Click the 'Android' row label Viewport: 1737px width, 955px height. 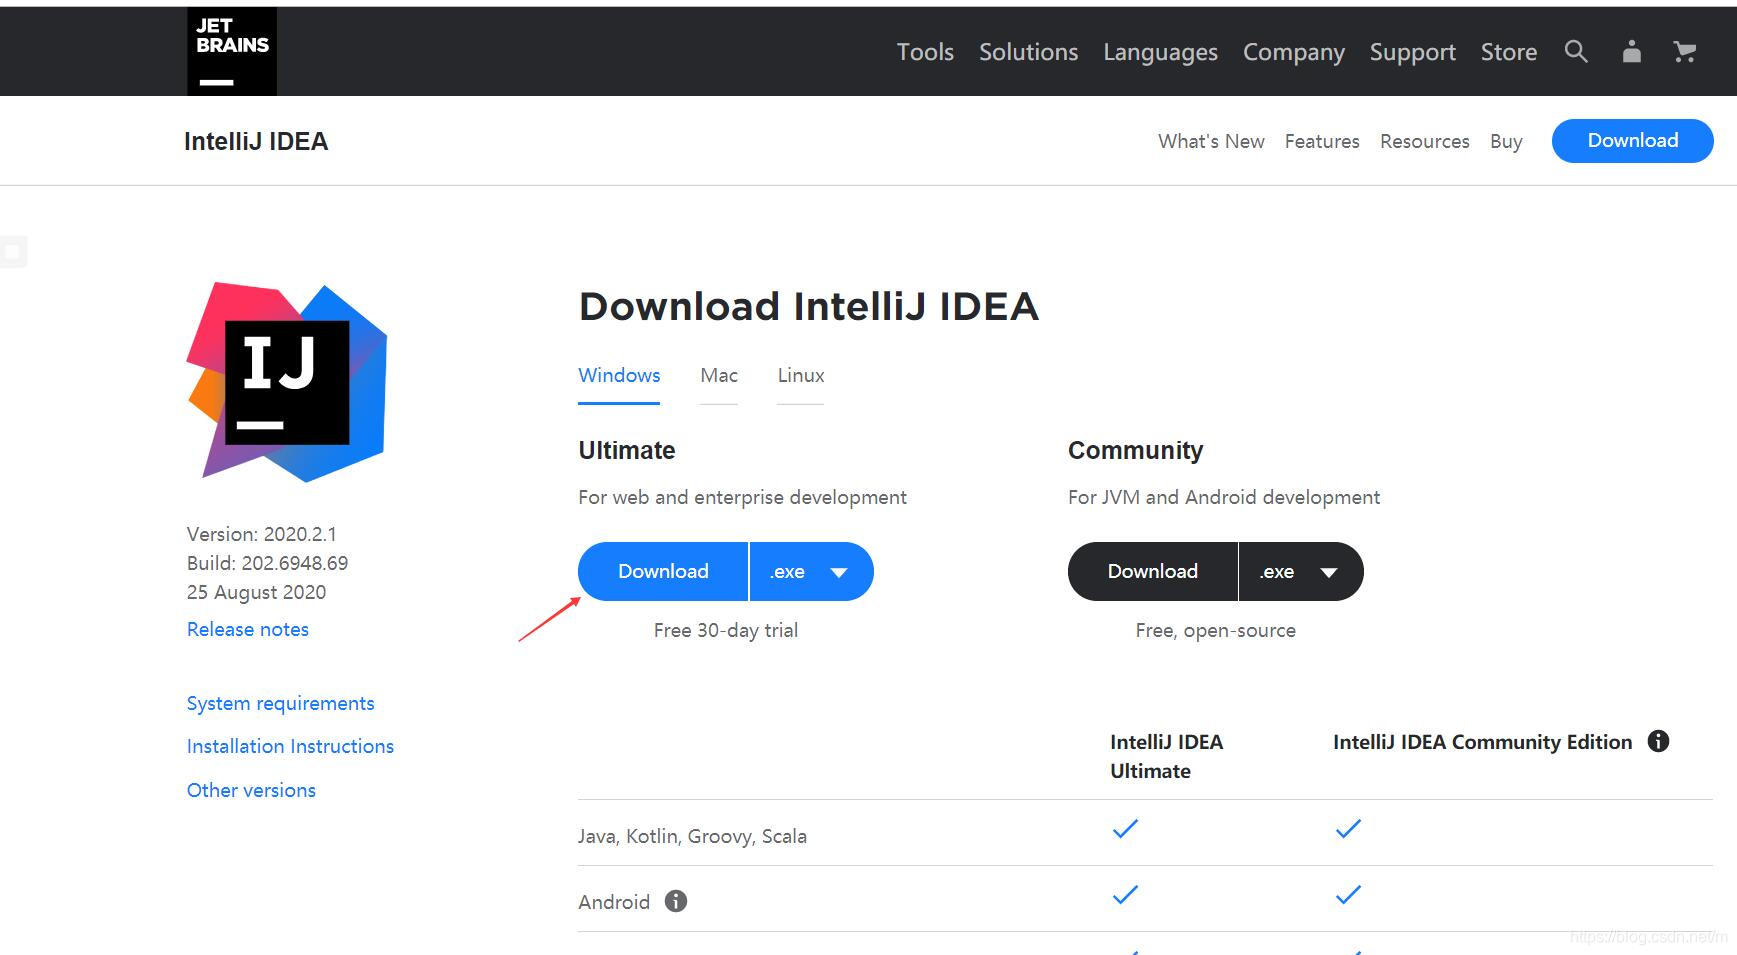[614, 902]
